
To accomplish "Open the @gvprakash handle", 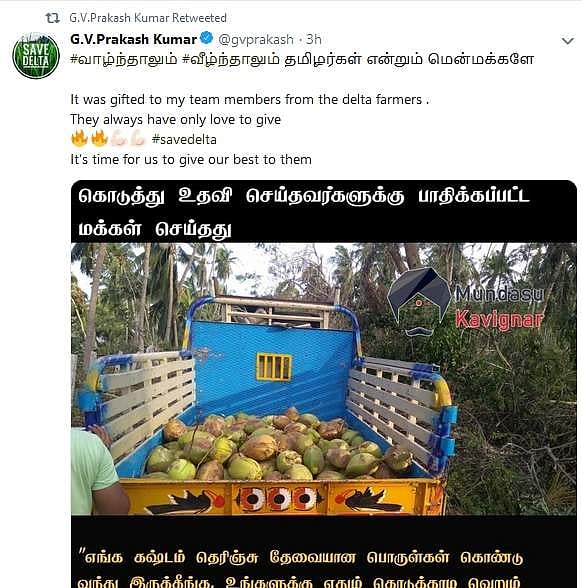I will point(256,39).
